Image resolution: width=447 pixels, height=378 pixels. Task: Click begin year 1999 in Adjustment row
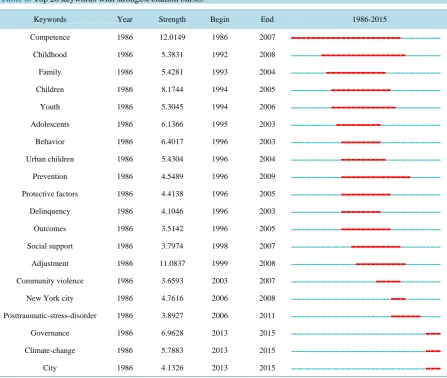[220, 263]
